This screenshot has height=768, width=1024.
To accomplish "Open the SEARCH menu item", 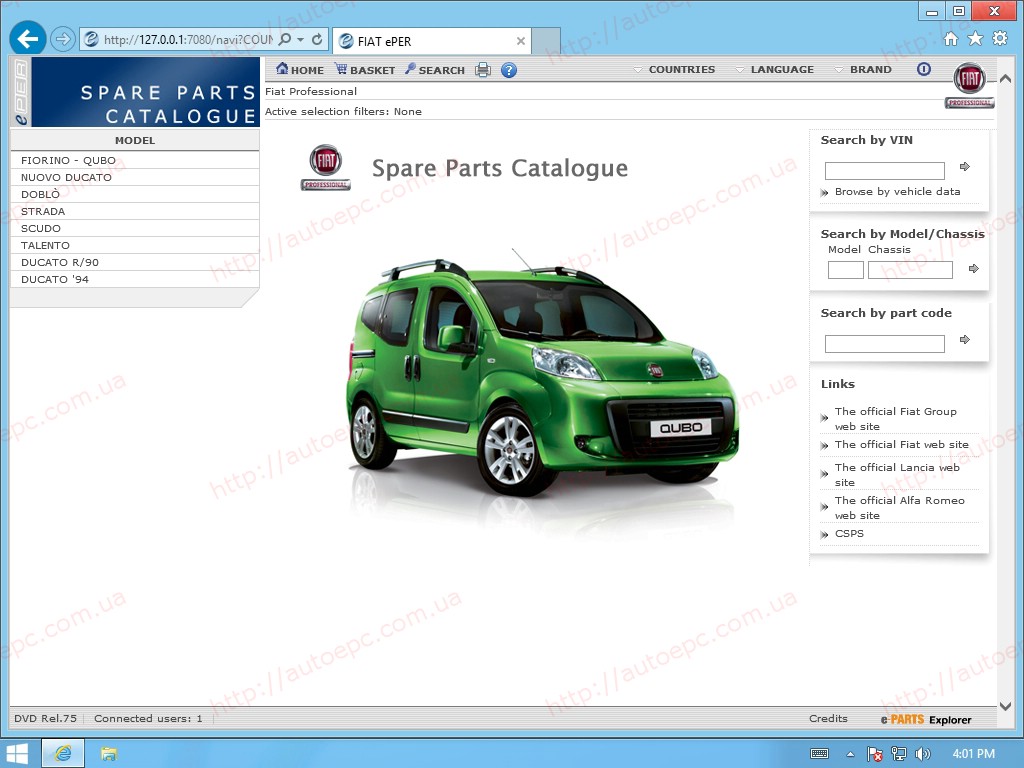I will (435, 69).
